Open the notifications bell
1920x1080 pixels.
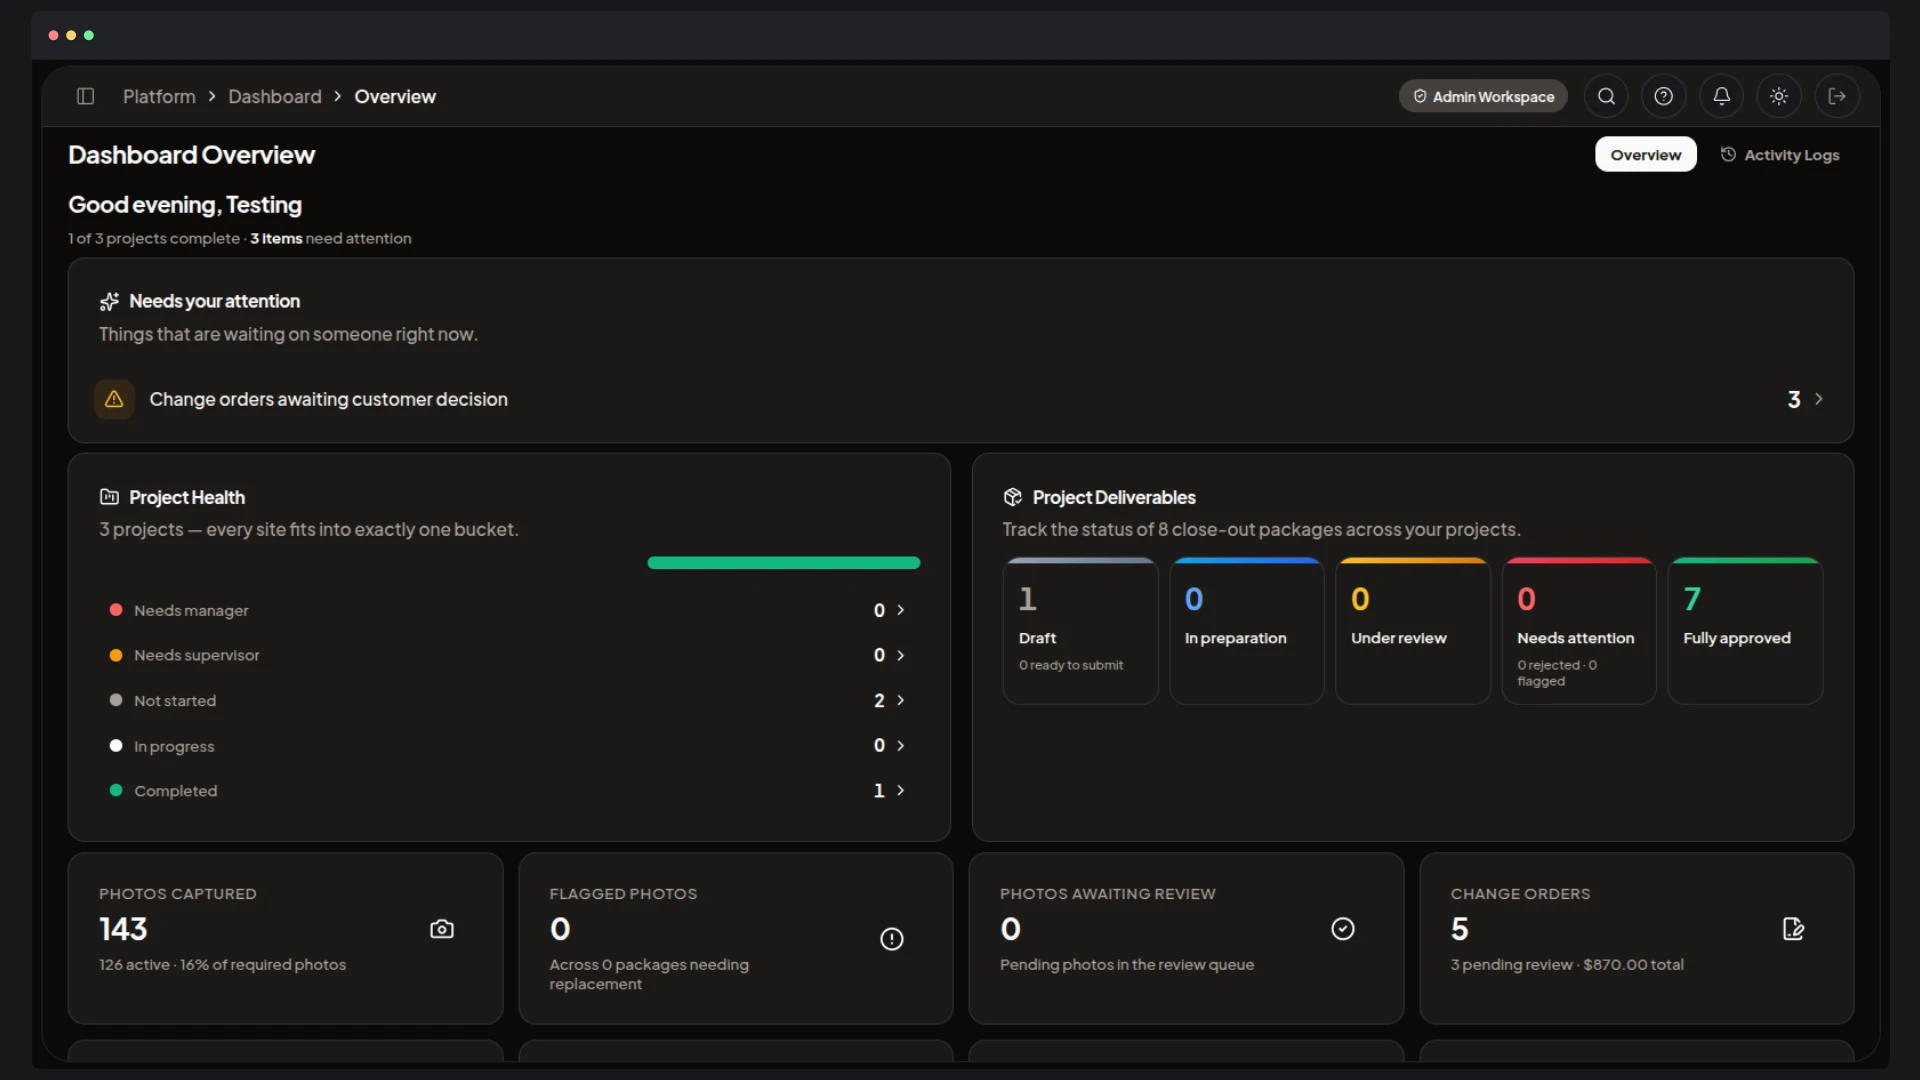pos(1721,96)
